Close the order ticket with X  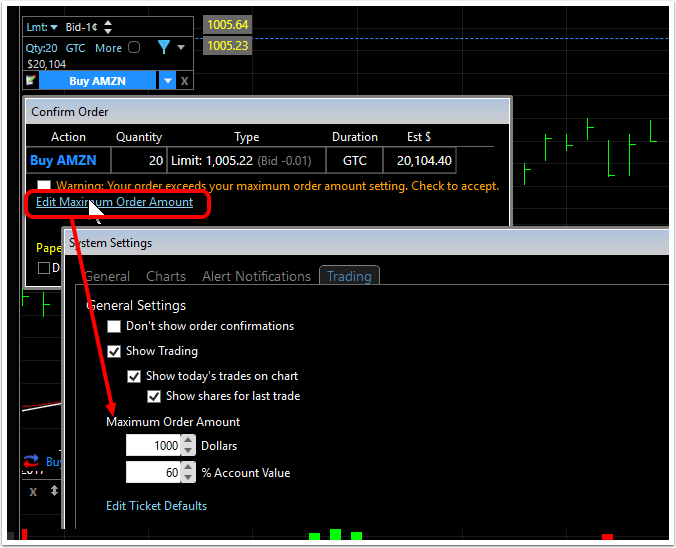(x=185, y=81)
